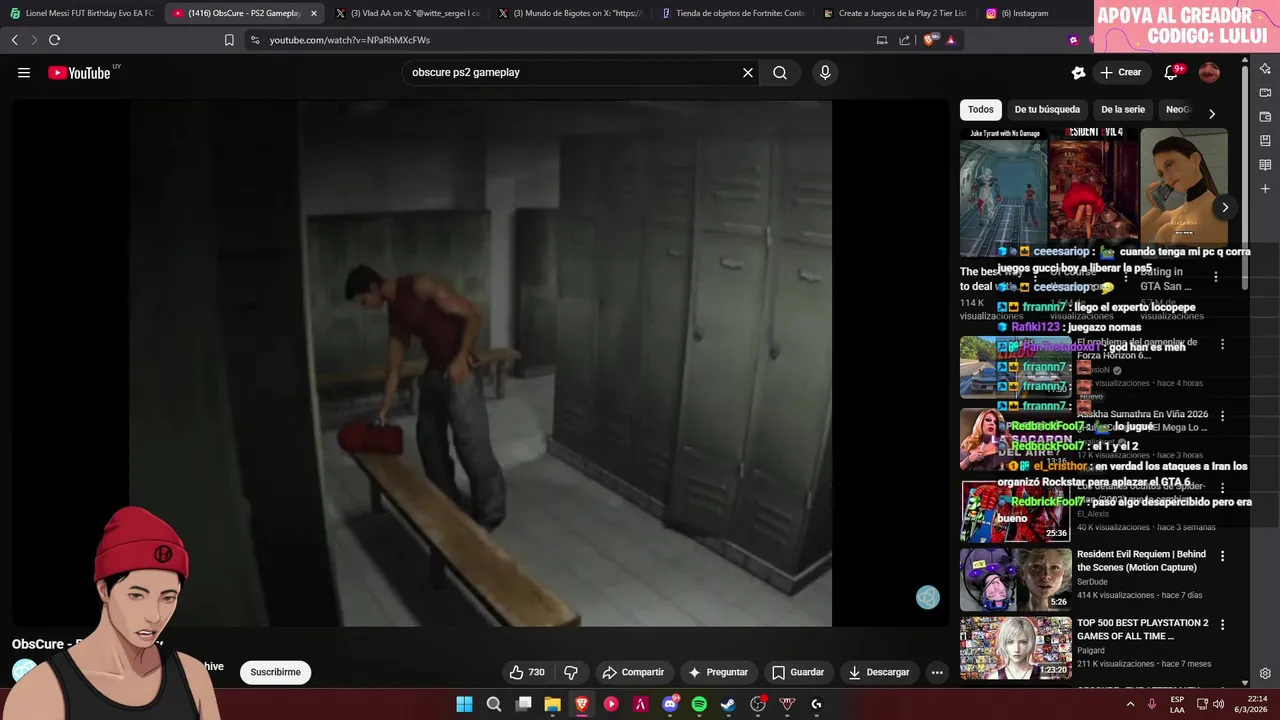
Task: Bookmark this page icon in address bar
Action: pyautogui.click(x=229, y=40)
